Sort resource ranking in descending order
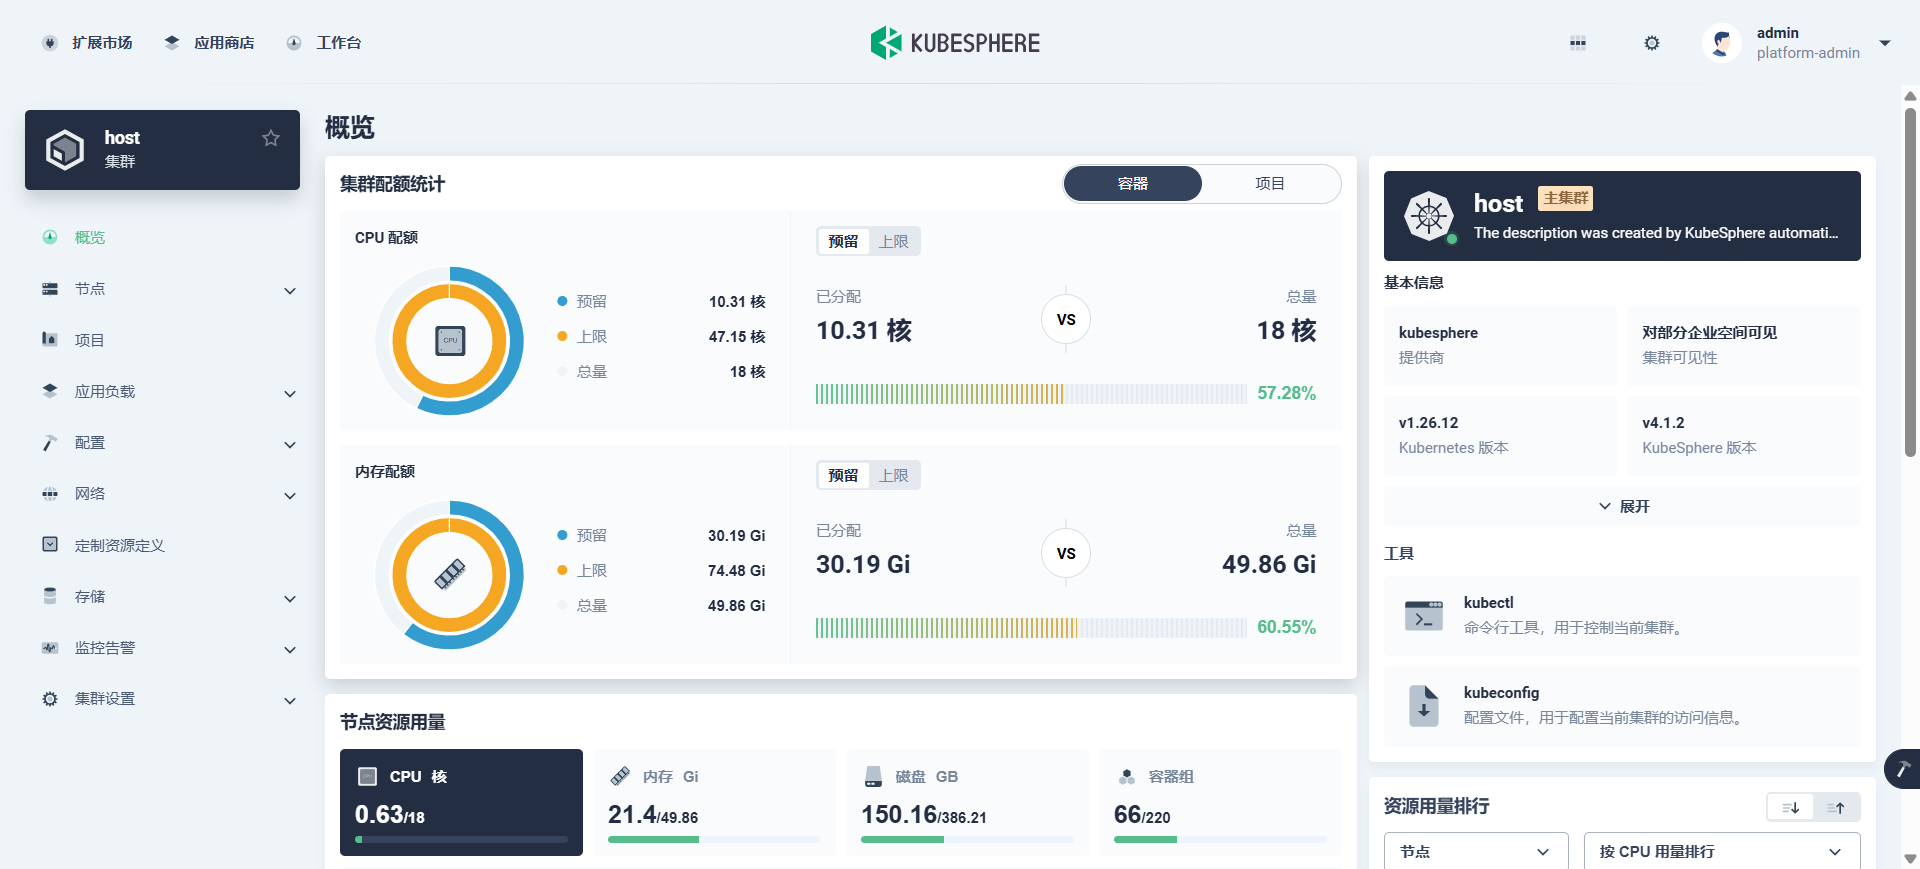 [1791, 808]
